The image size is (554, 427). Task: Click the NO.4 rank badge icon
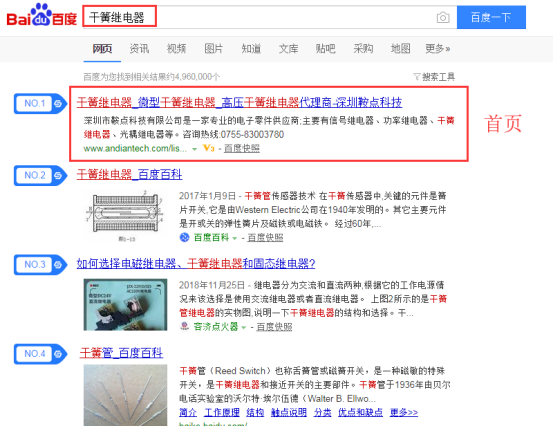(40, 354)
